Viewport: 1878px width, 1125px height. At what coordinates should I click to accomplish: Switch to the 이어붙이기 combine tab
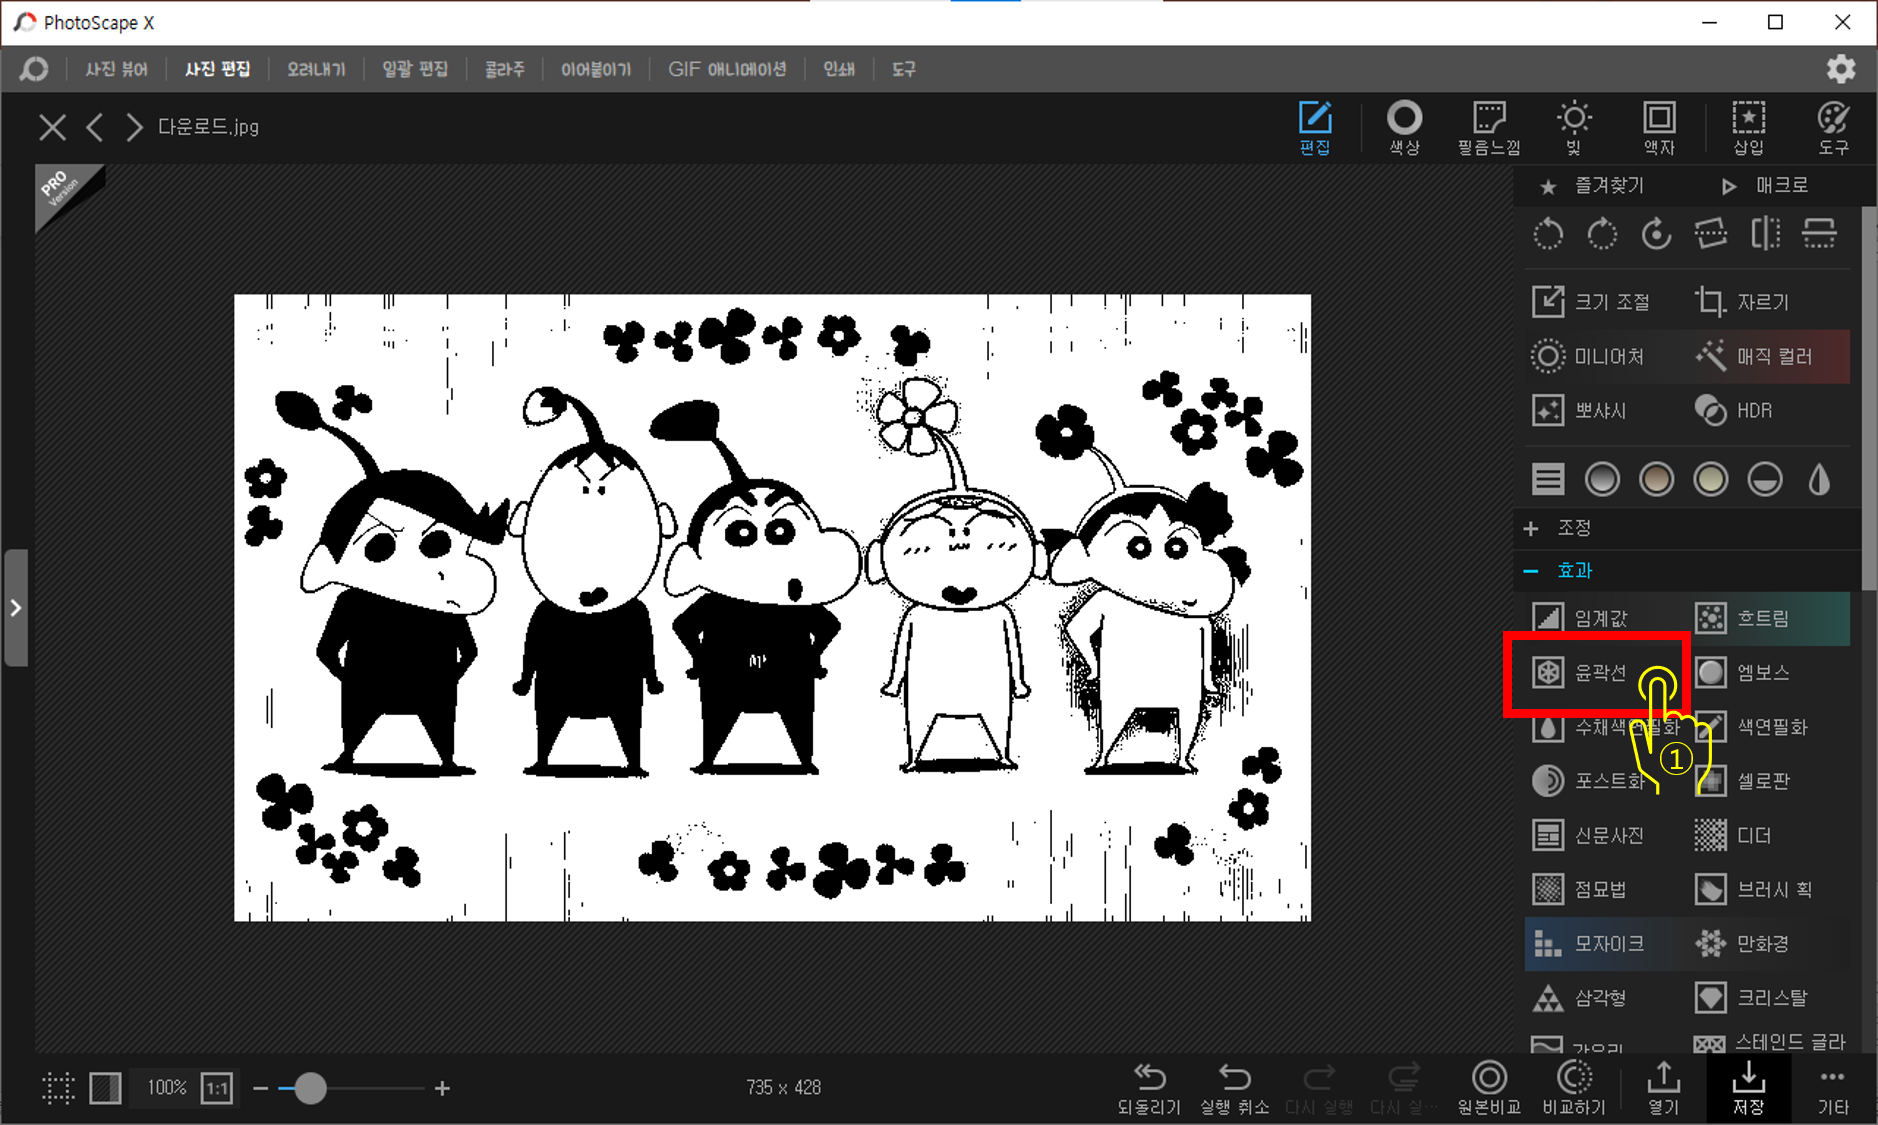tap(596, 69)
